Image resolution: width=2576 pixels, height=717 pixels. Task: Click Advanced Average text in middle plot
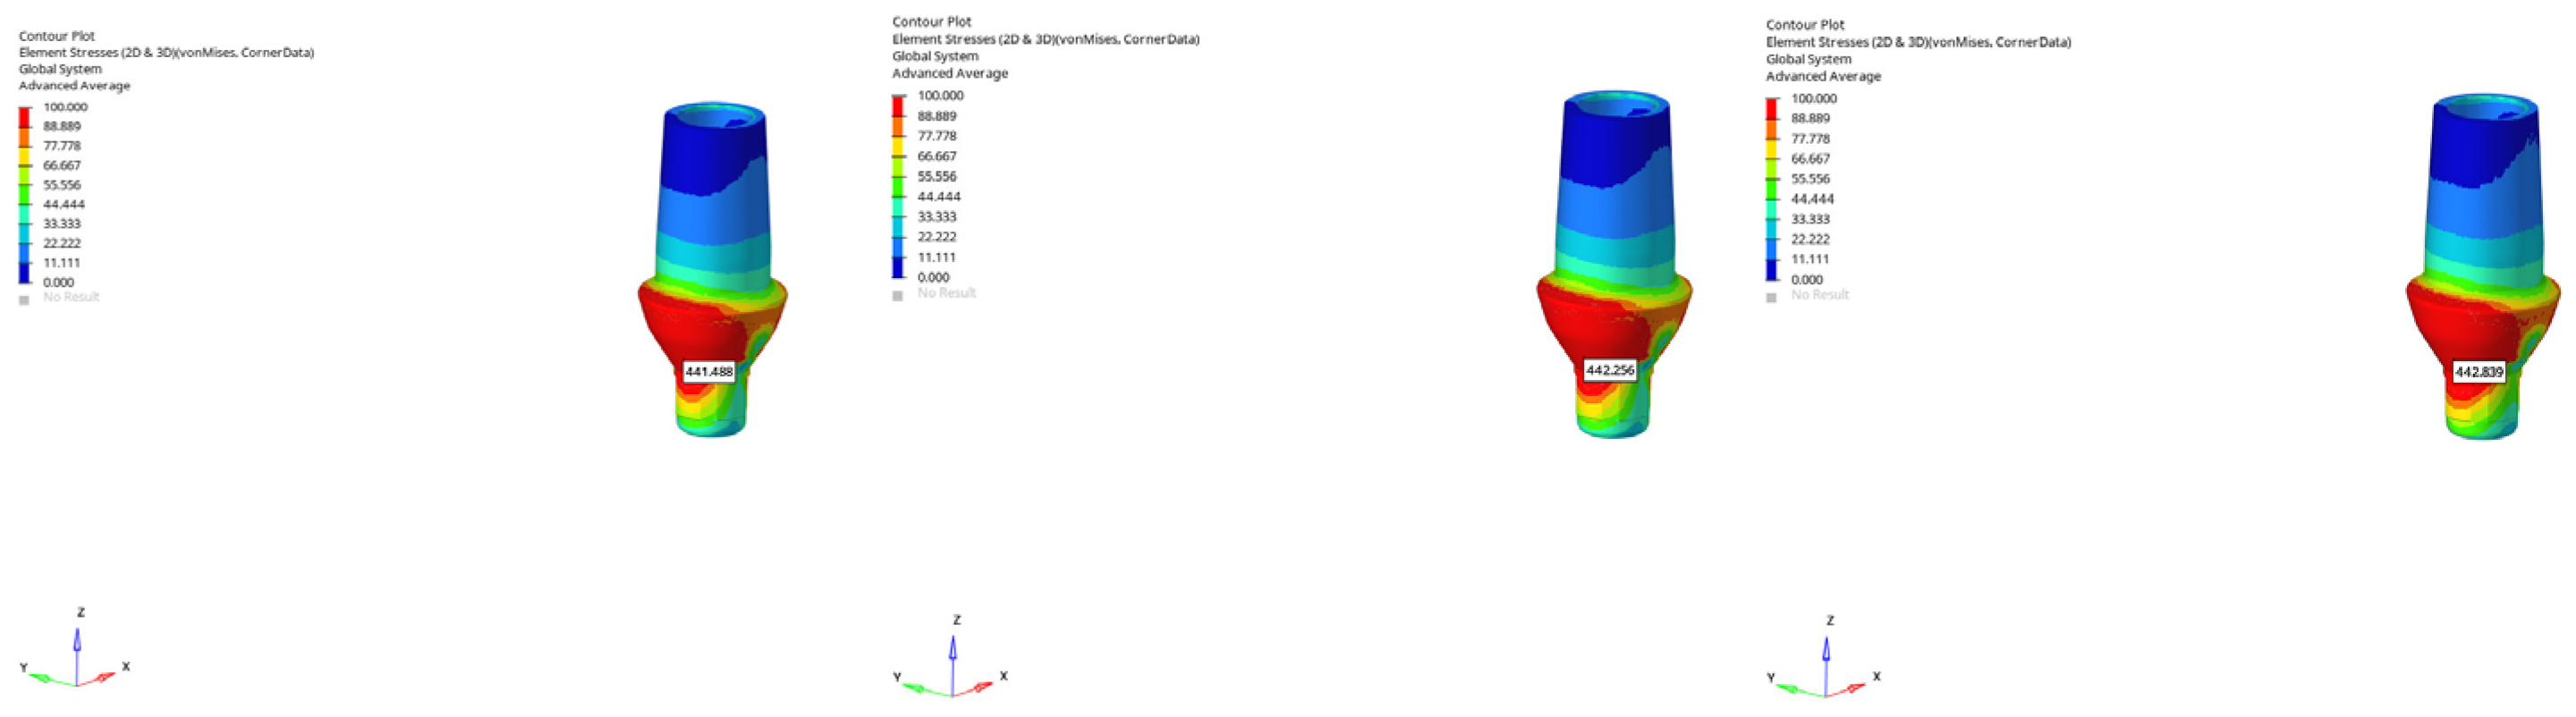[x=949, y=73]
